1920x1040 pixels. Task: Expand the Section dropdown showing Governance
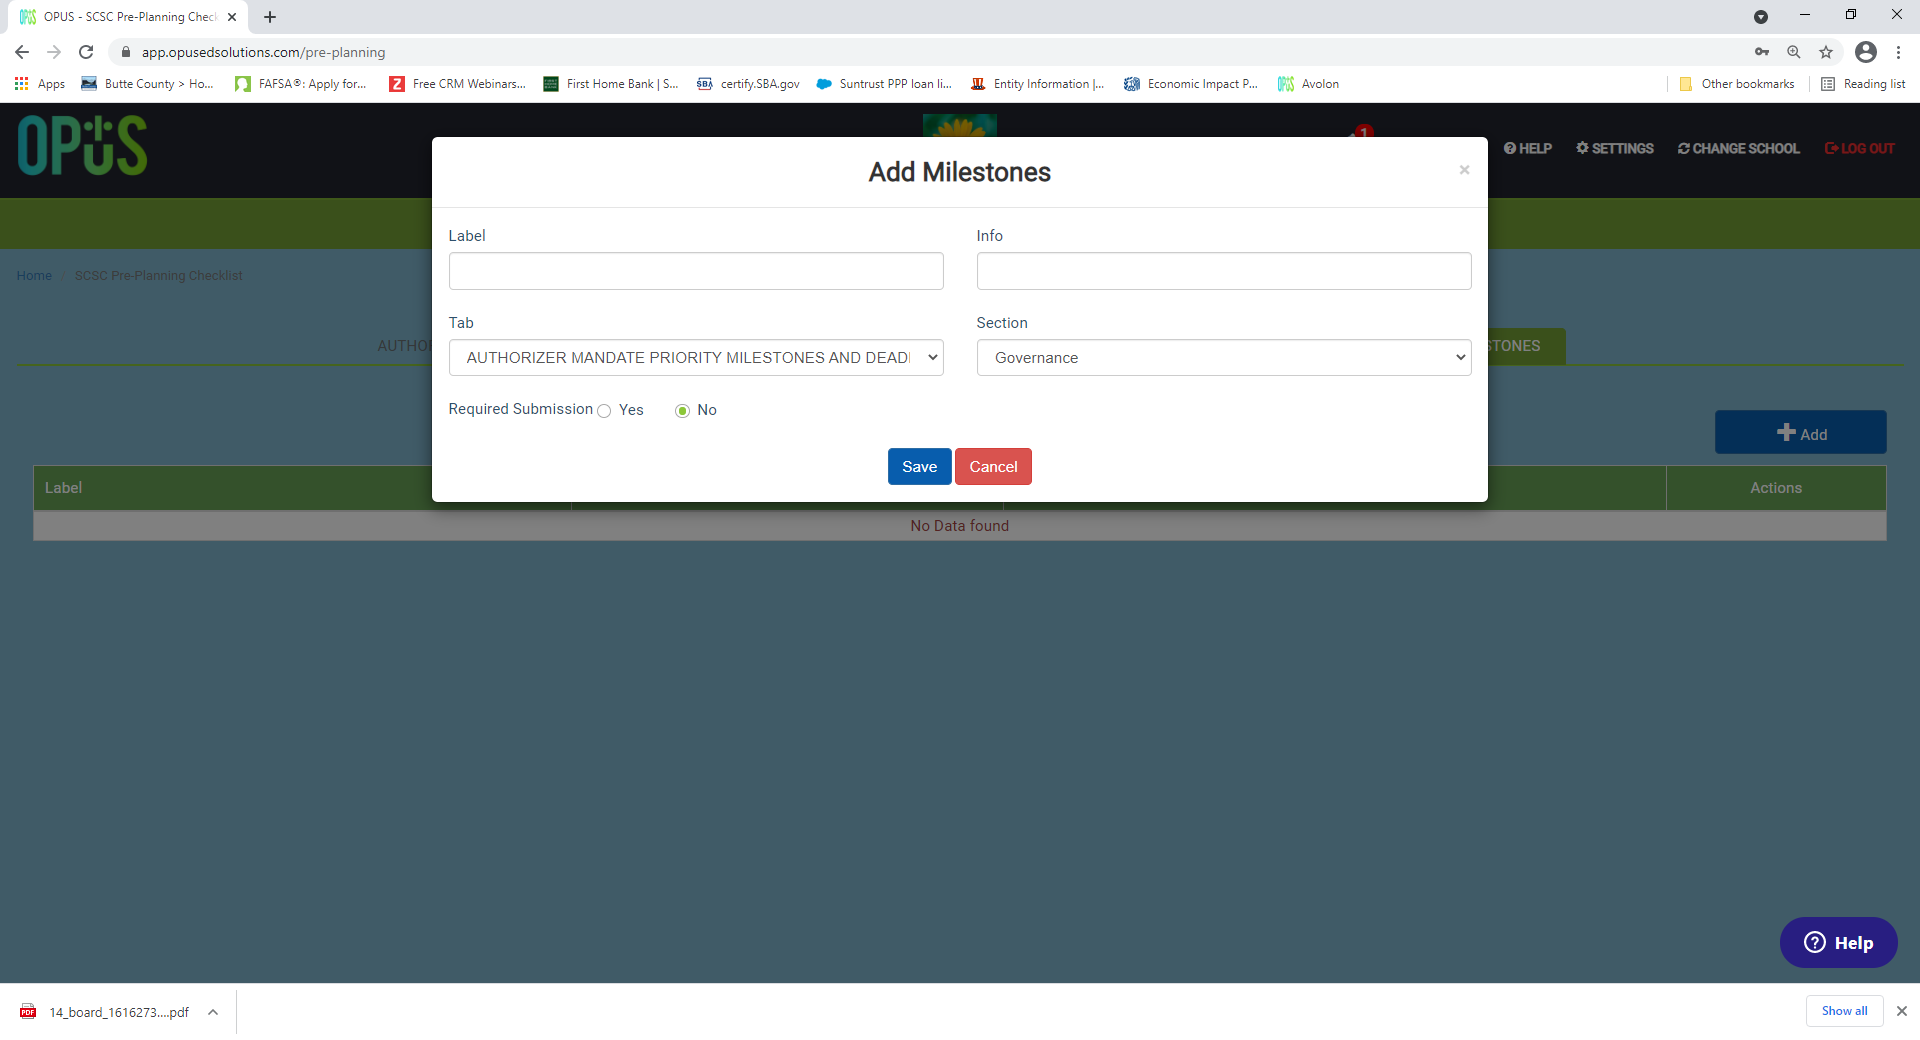(1224, 358)
